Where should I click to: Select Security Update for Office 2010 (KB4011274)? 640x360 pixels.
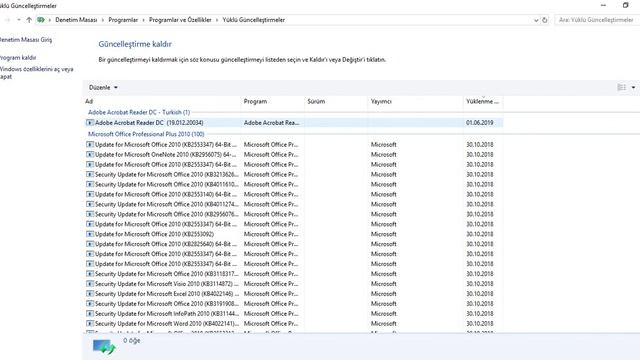click(293, 204)
